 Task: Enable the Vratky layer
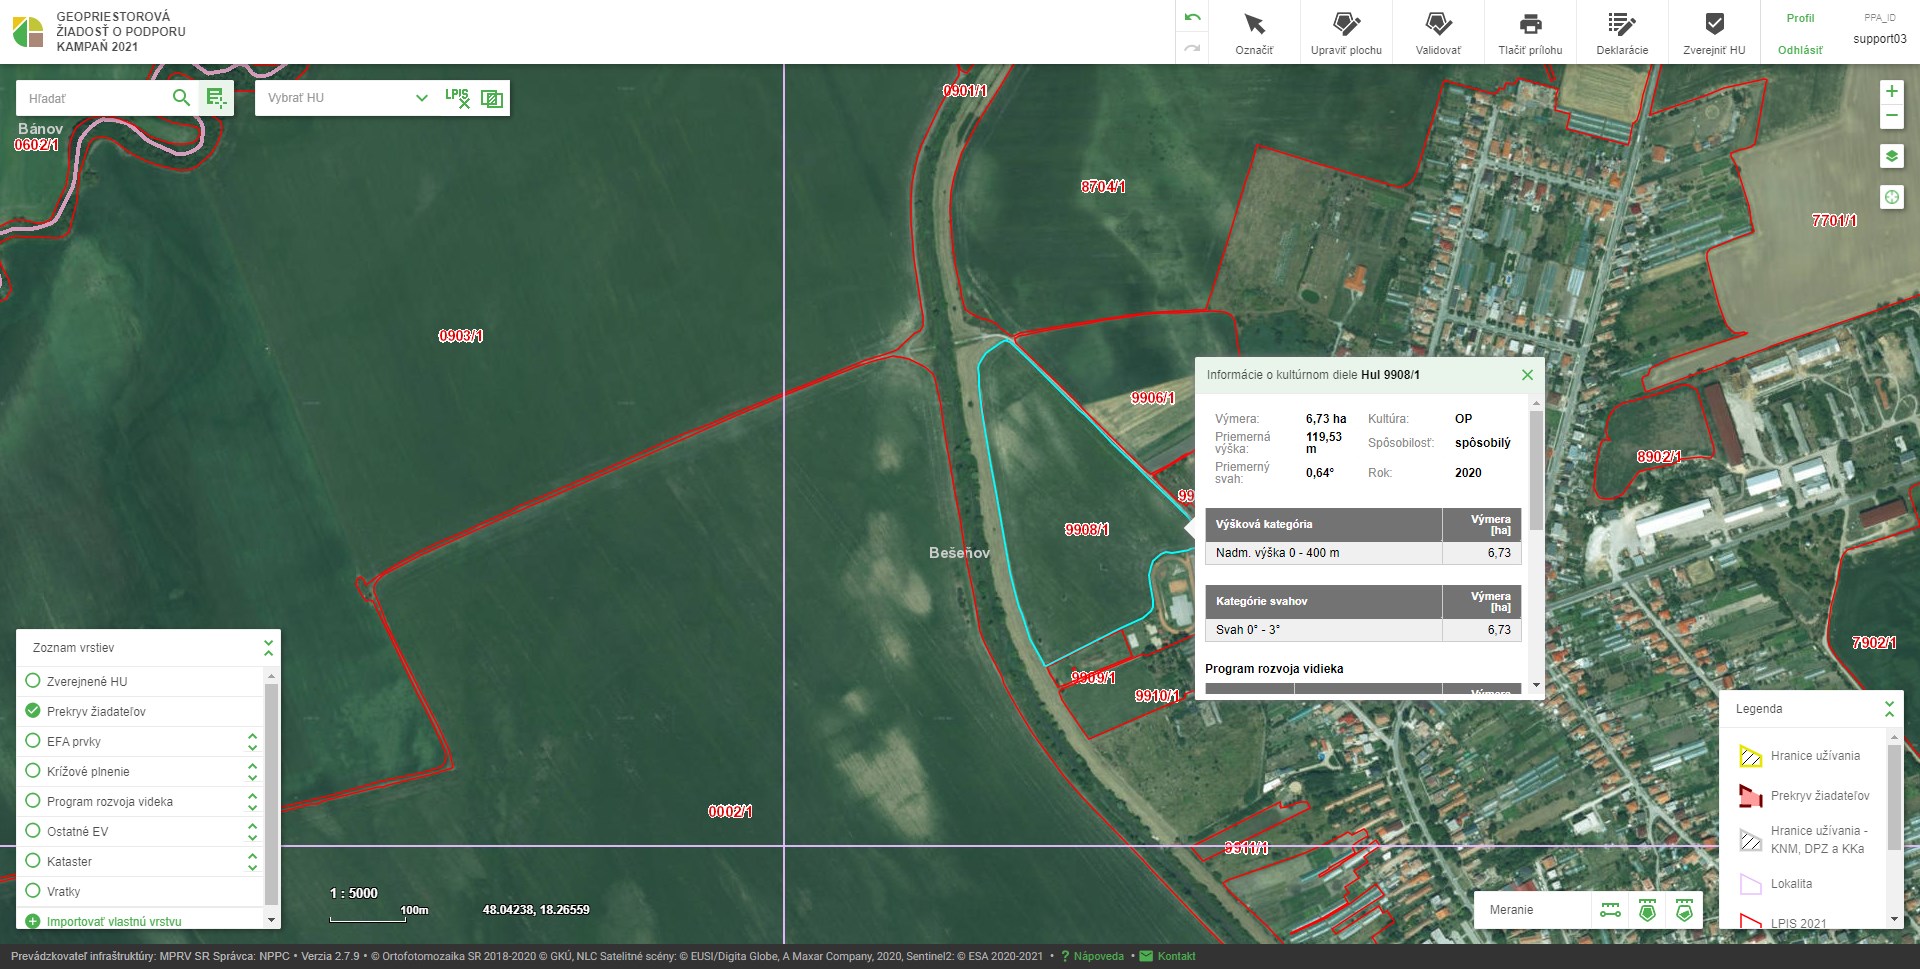[x=33, y=891]
